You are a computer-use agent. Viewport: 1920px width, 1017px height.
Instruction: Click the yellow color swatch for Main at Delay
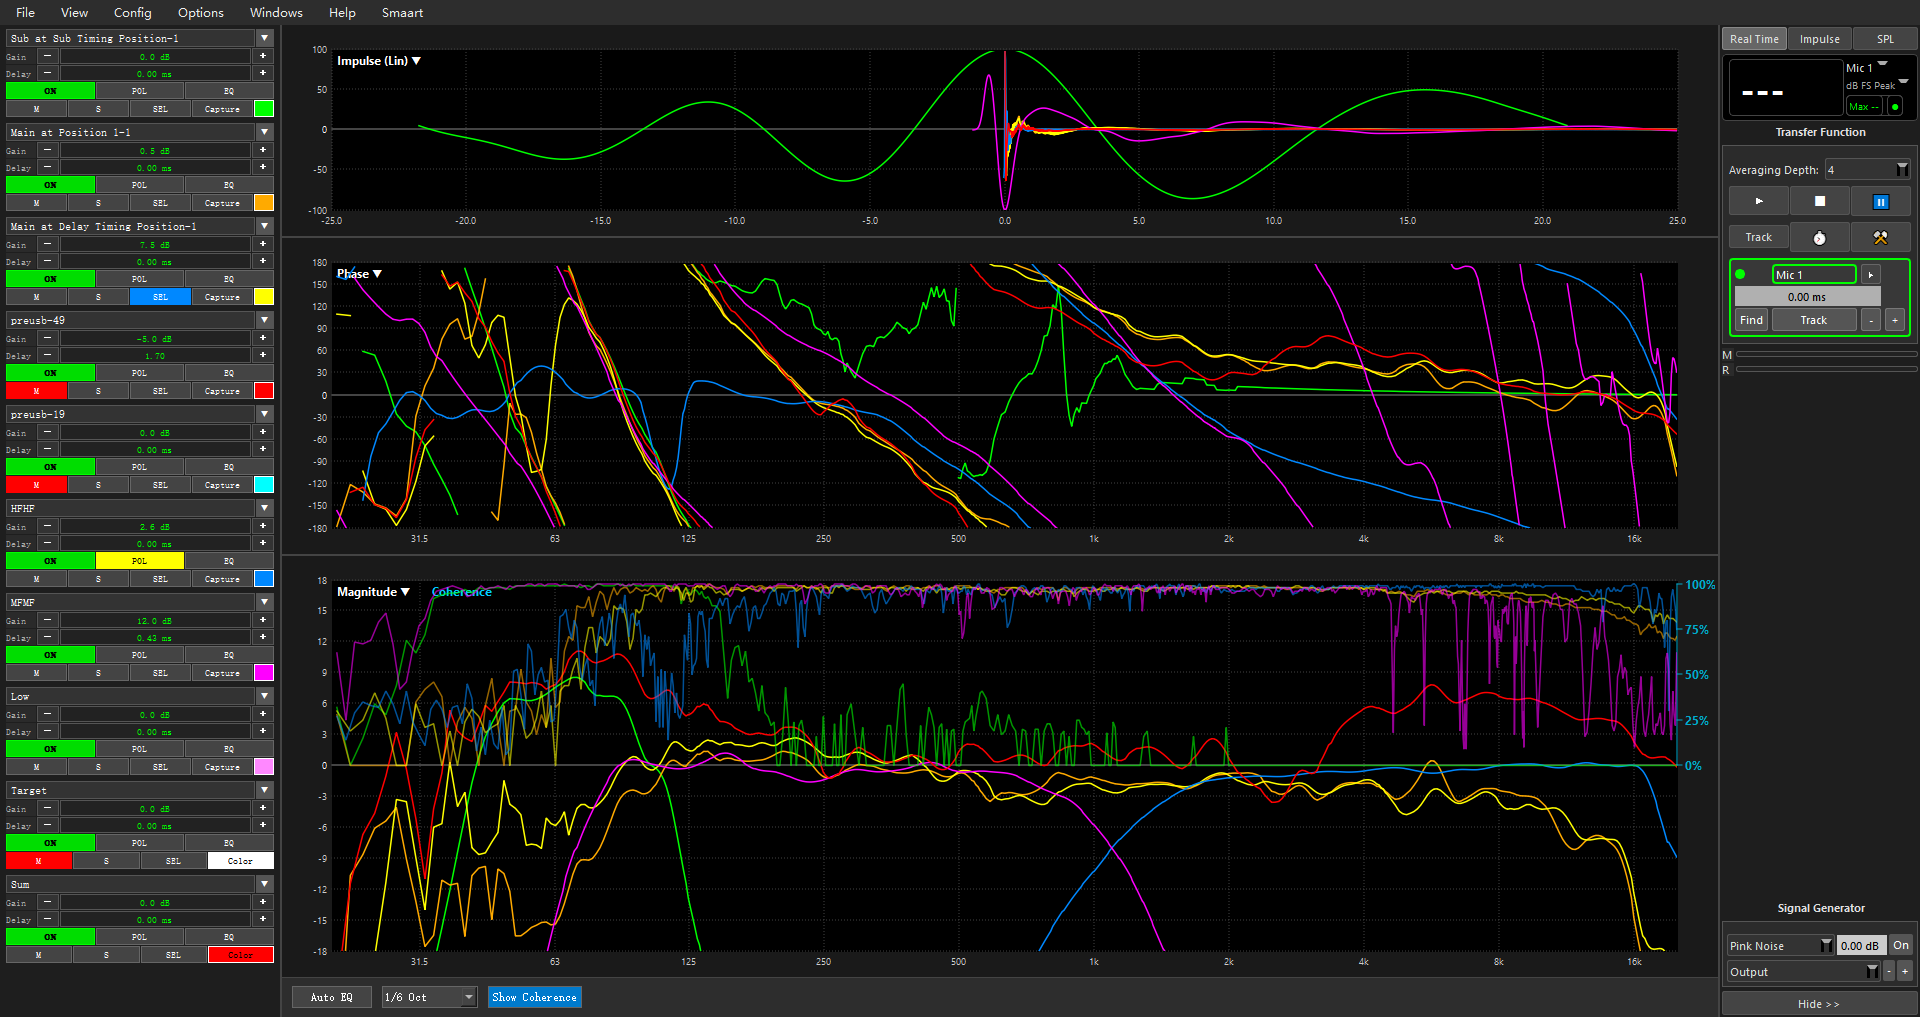(264, 297)
